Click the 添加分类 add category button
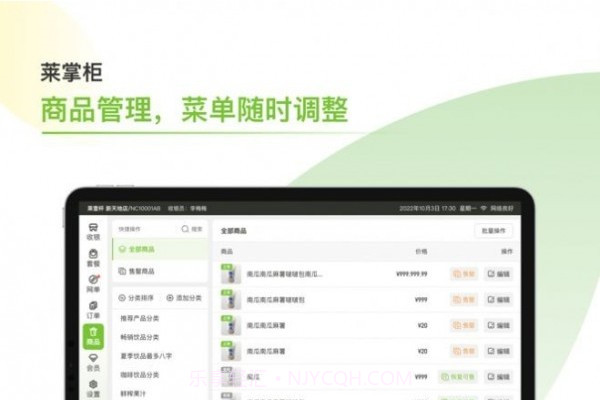600x400 pixels. pos(184,298)
